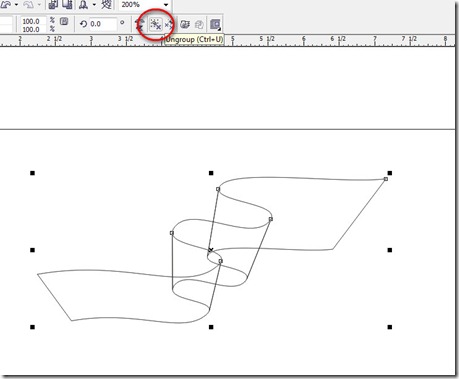Image resolution: width=459 pixels, height=379 pixels.
Task: Click the Application Launcher icon
Action: (83, 4)
